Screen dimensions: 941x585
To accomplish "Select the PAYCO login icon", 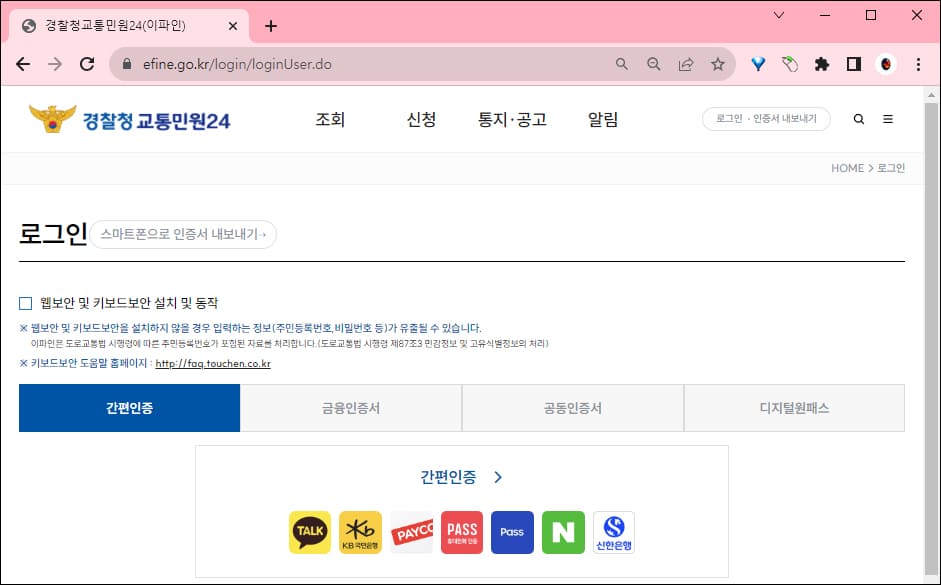I will pos(411,532).
